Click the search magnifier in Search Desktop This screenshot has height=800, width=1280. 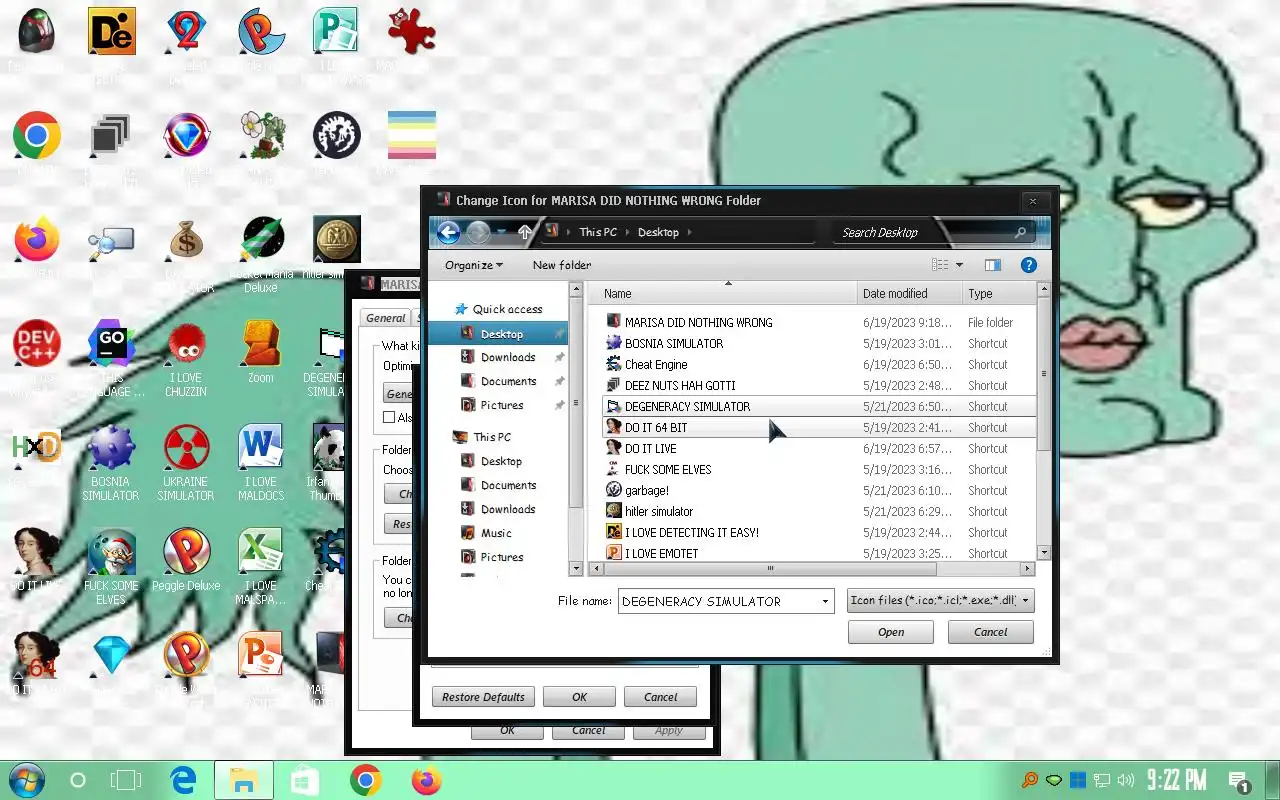1020,232
